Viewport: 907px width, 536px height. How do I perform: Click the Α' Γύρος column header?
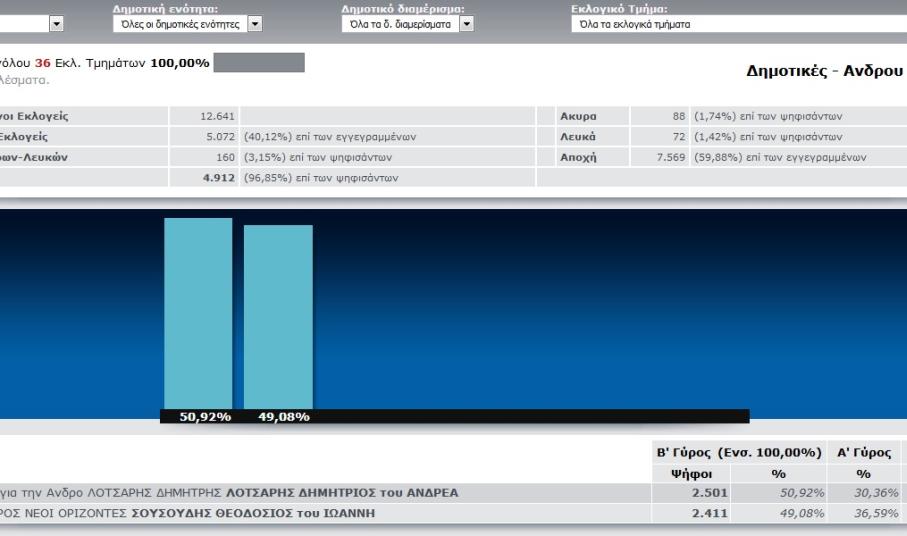click(864, 453)
